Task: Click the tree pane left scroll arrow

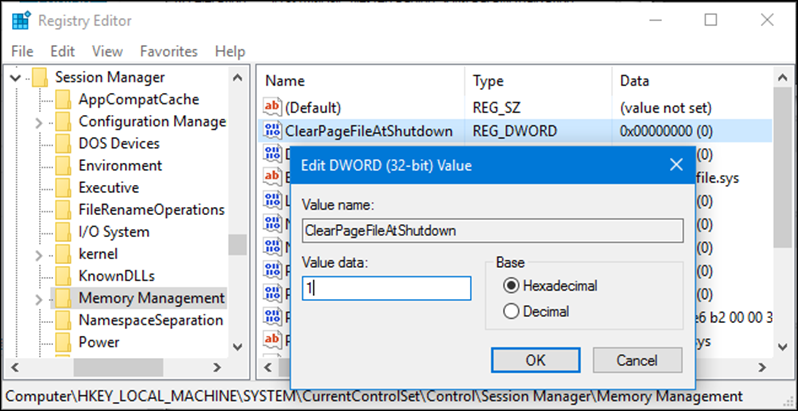Action: tap(14, 367)
